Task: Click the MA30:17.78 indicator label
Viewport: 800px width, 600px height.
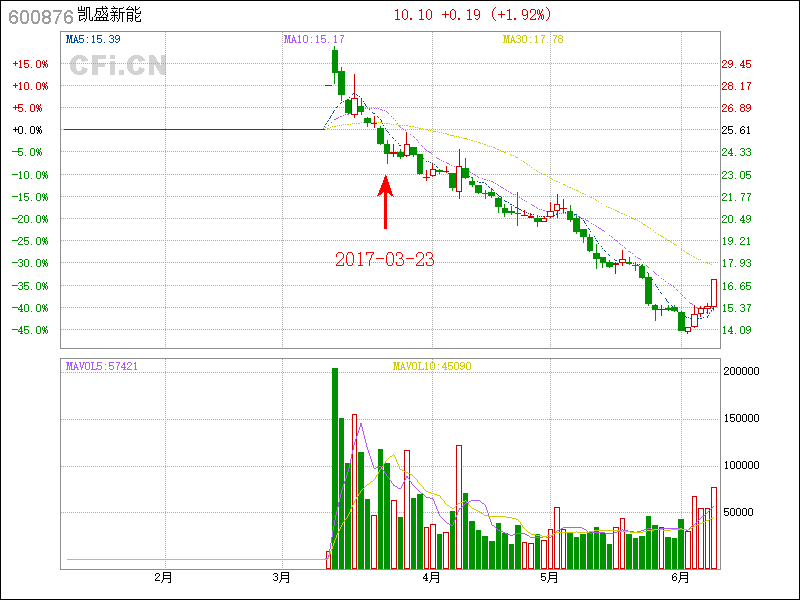Action: click(x=533, y=39)
